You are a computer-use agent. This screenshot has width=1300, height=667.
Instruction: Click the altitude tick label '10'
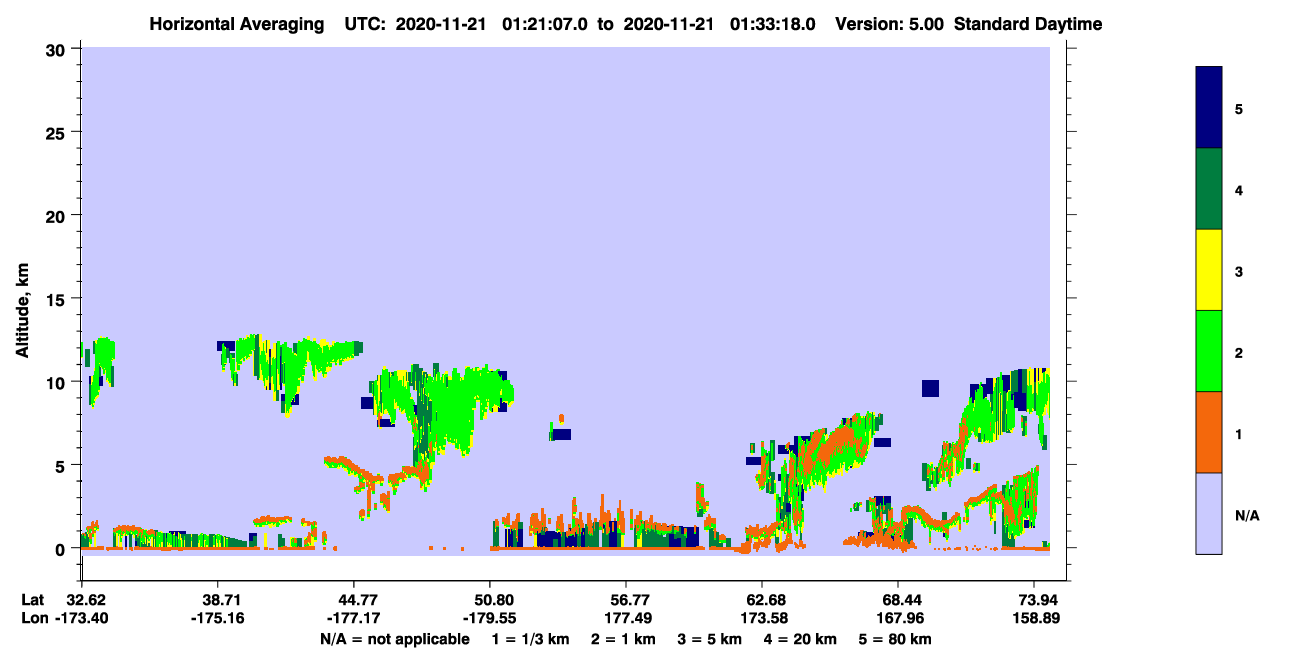coord(56,382)
